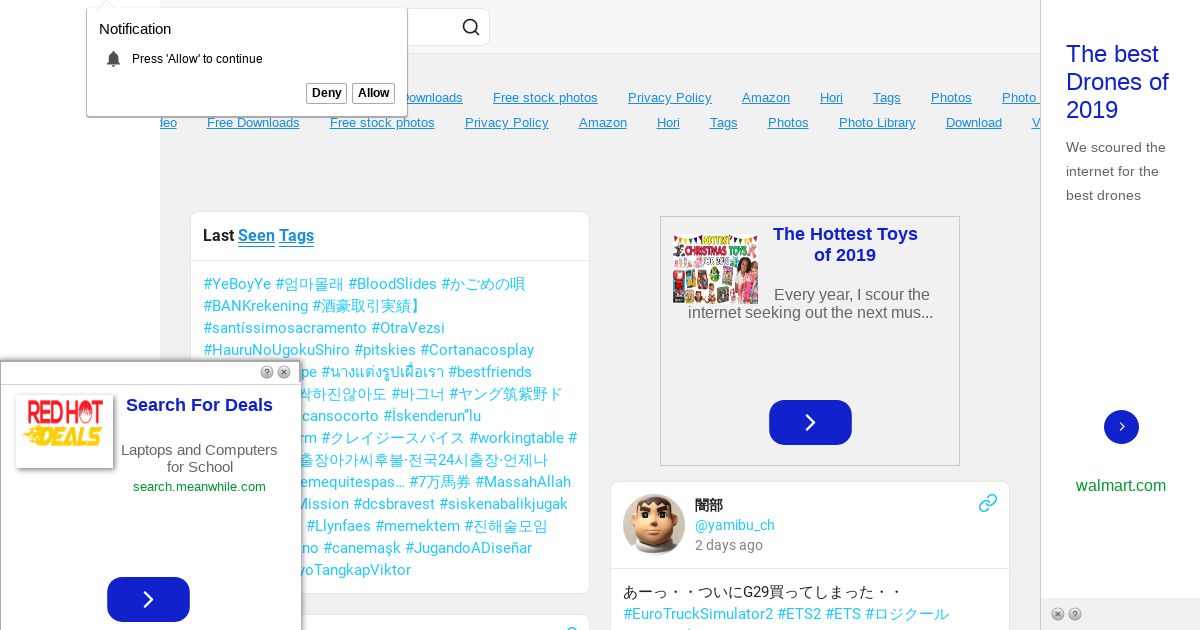Click the search magnifier icon
This screenshot has width=1200, height=630.
tap(471, 27)
